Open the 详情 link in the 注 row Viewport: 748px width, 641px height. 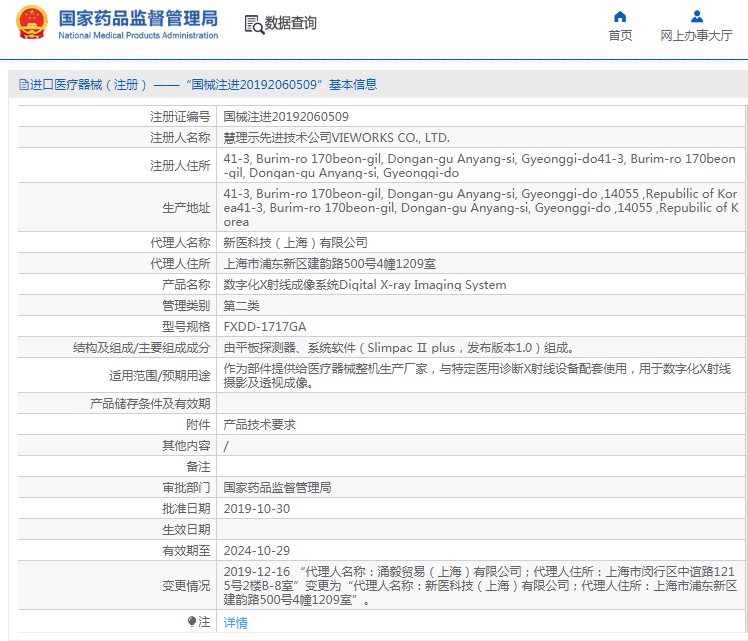click(235, 622)
